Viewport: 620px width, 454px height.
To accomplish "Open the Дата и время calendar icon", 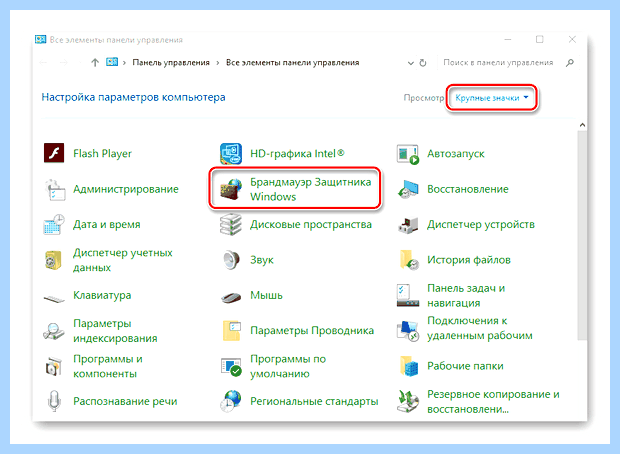I will point(54,224).
